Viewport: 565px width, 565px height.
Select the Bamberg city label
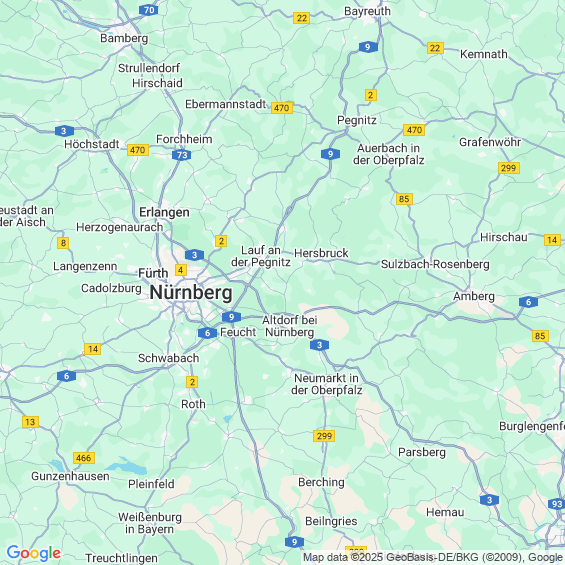click(124, 38)
